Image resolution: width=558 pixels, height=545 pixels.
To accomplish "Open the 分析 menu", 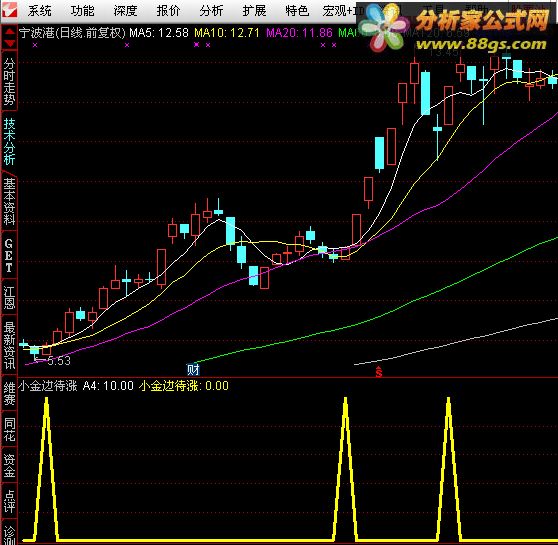I will point(211,11).
